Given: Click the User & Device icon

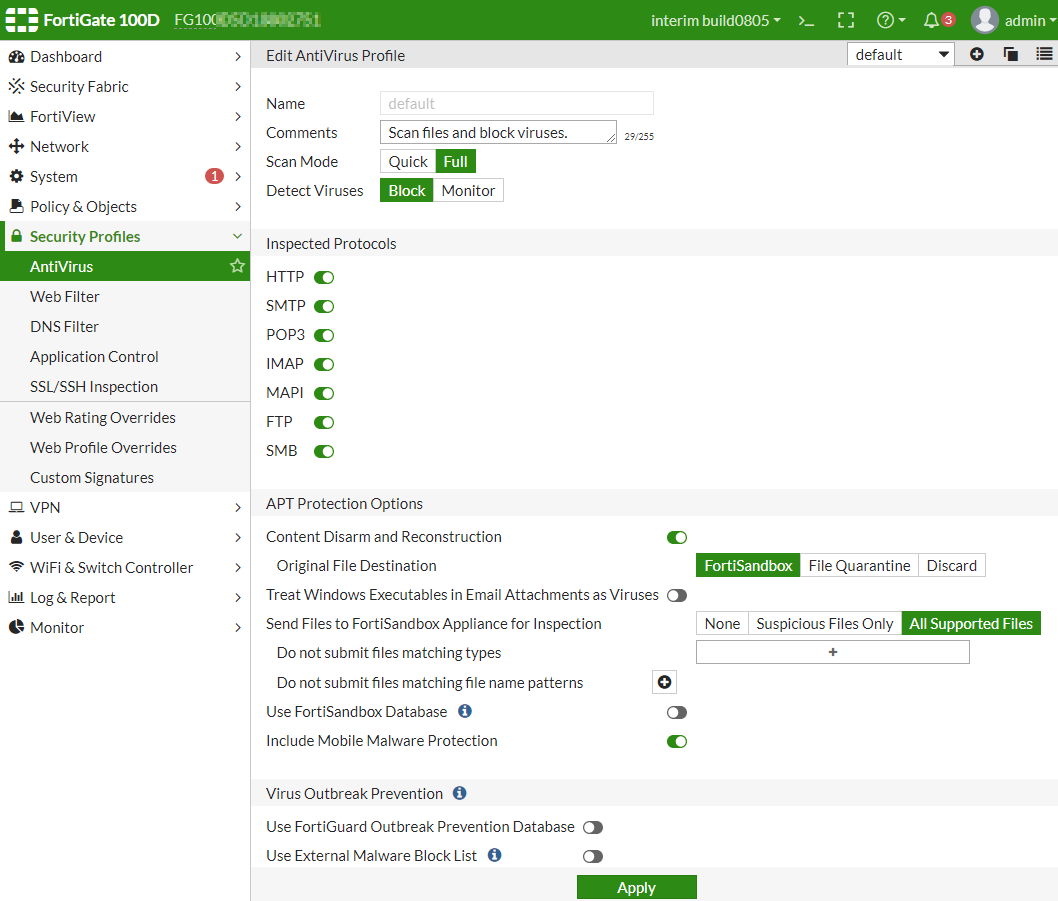Looking at the screenshot, I should (x=16, y=537).
